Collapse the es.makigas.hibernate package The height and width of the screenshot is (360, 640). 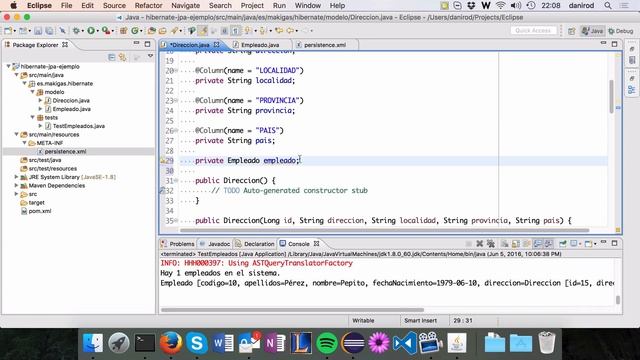pos(24,83)
